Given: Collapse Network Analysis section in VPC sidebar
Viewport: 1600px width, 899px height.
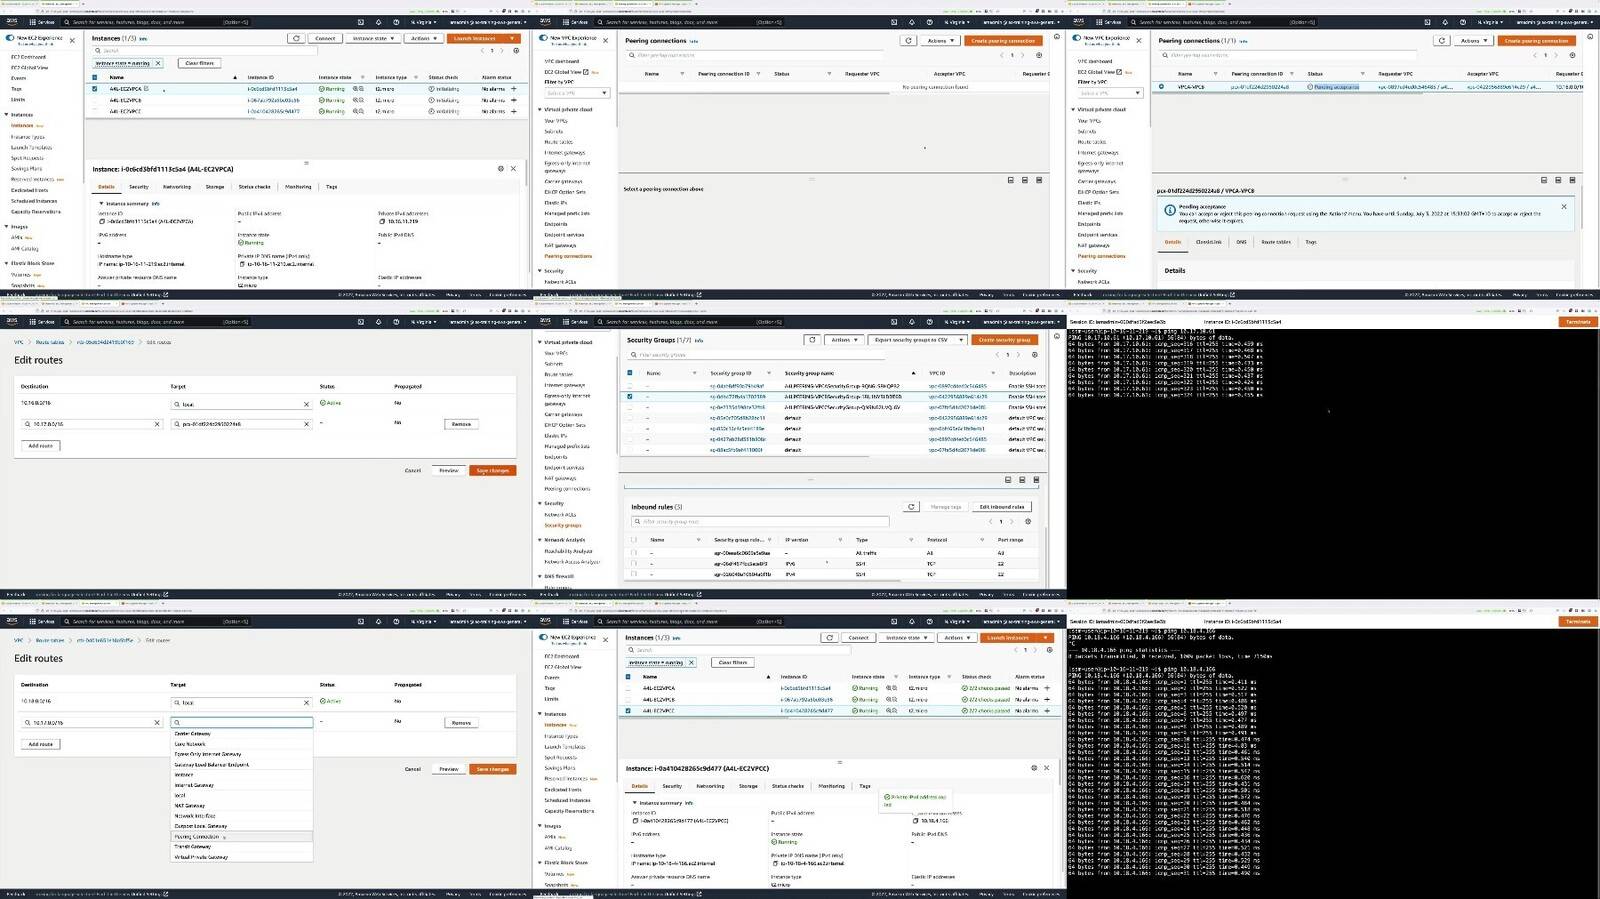Looking at the screenshot, I should pyautogui.click(x=540, y=539).
